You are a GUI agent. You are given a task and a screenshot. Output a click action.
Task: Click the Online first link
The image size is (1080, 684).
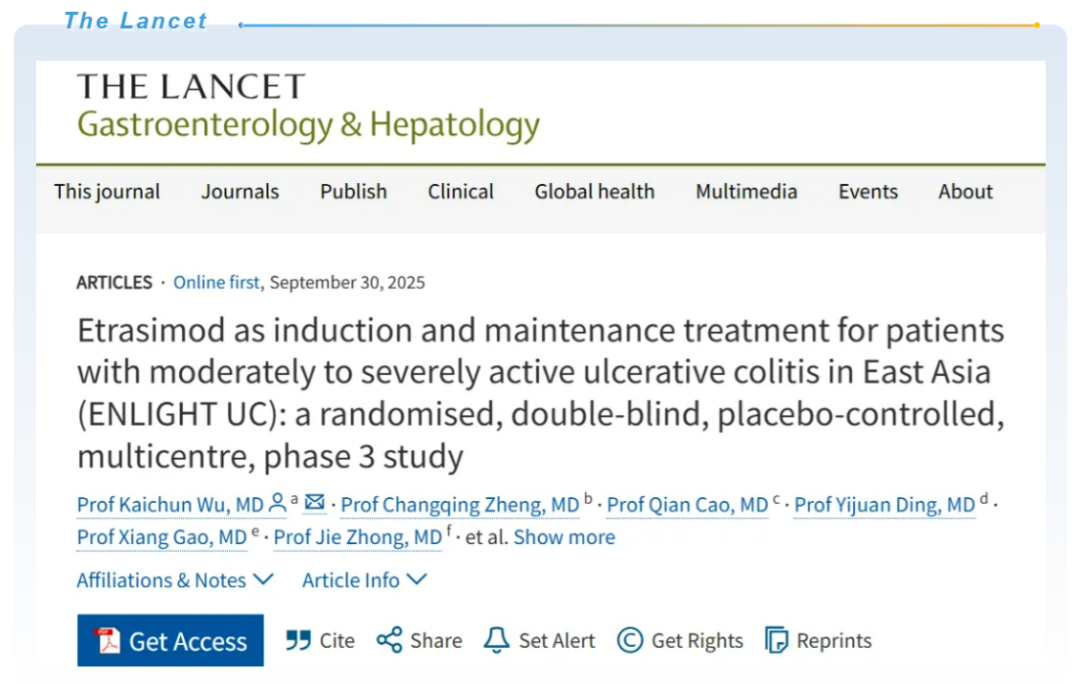pos(216,282)
